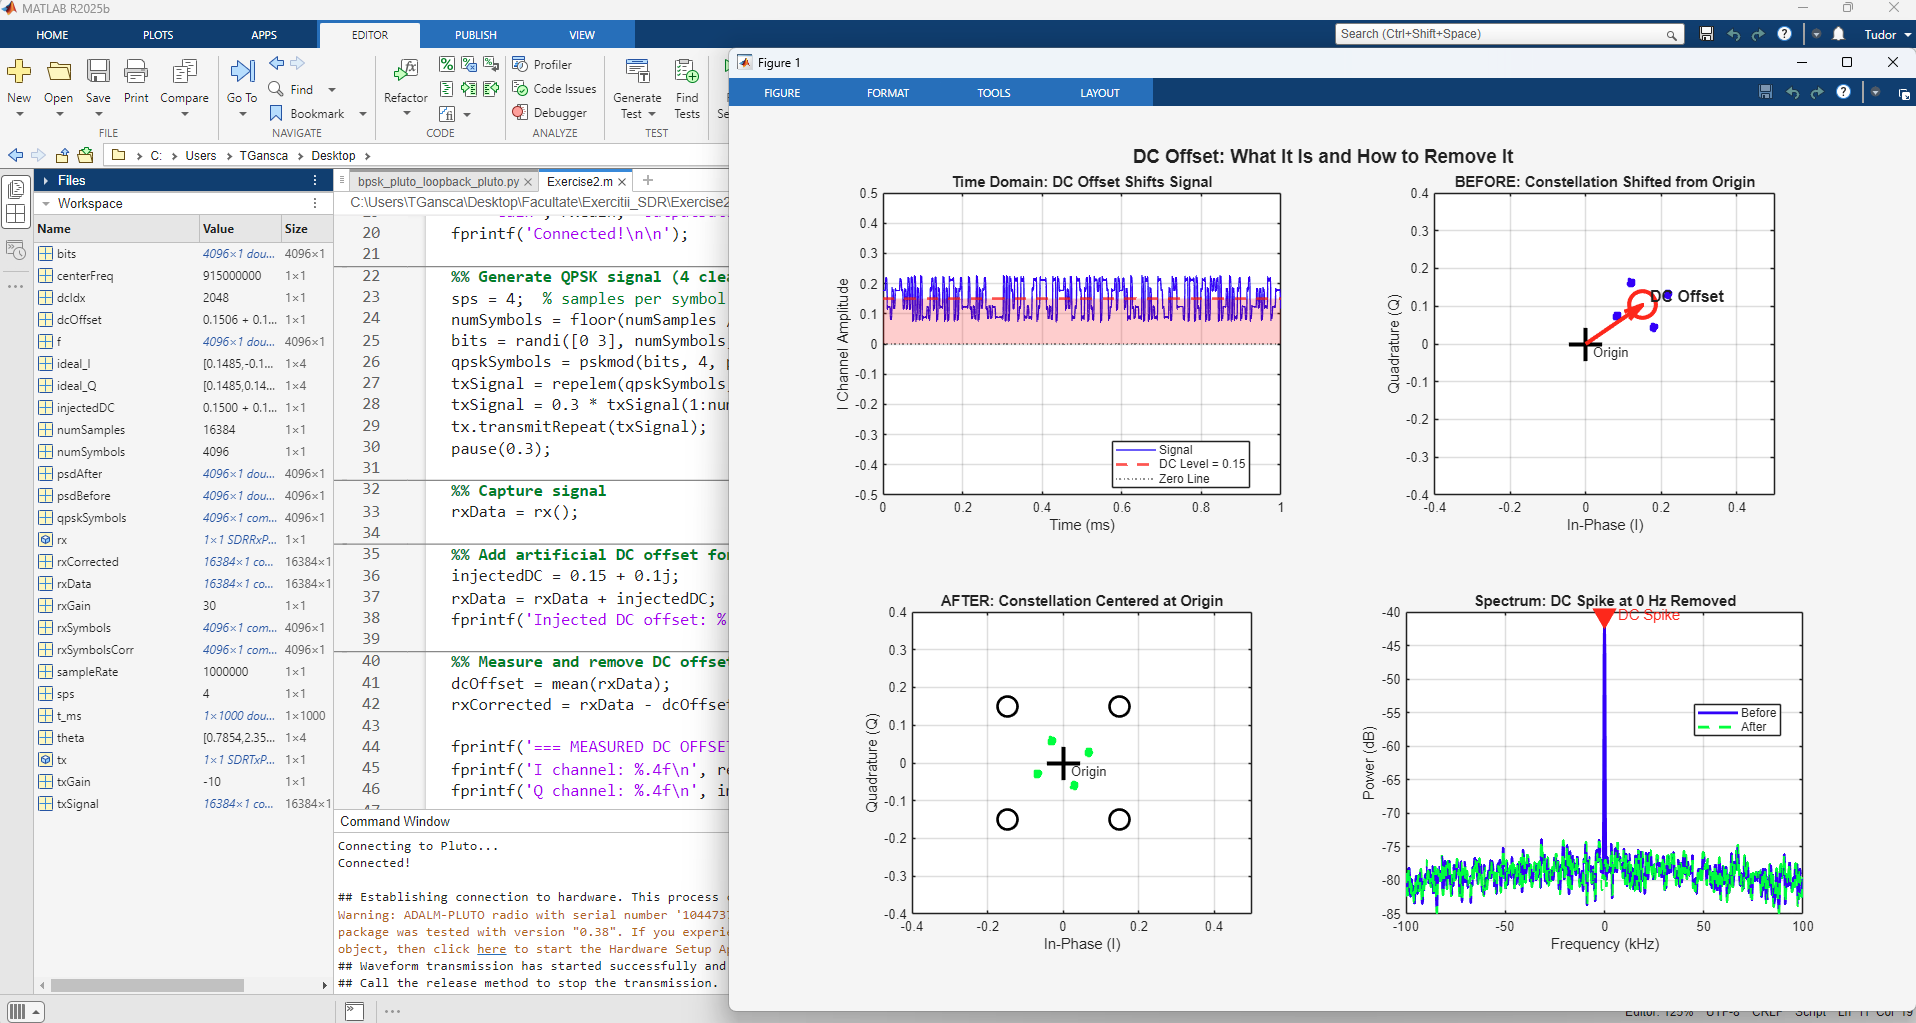The image size is (1916, 1023).
Task: Open the FORMAT menu in Figure 1
Action: click(x=887, y=92)
